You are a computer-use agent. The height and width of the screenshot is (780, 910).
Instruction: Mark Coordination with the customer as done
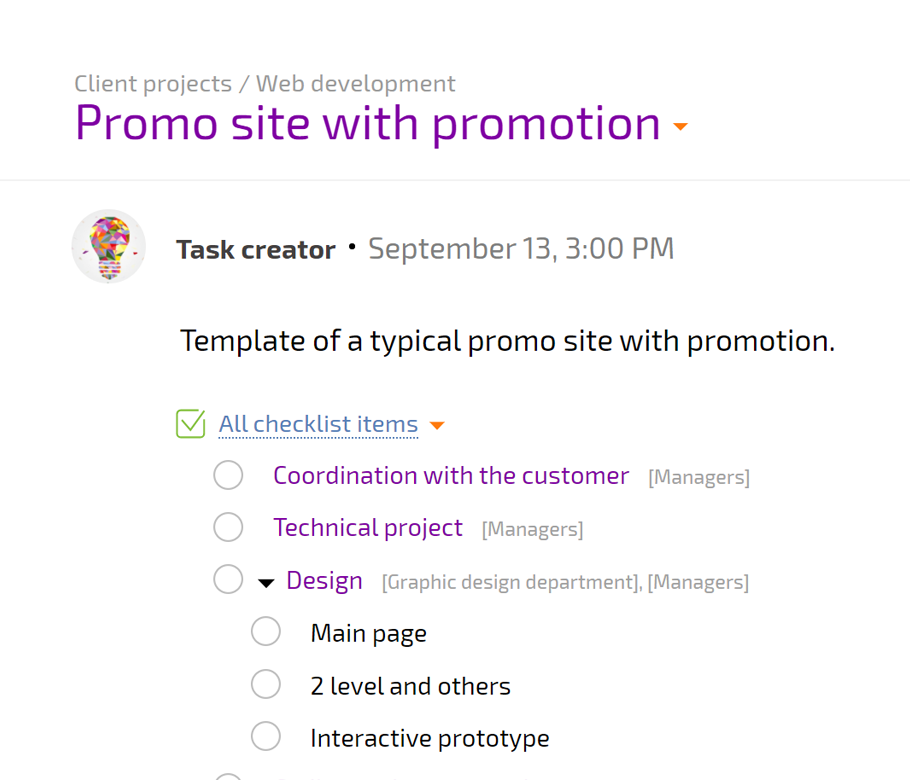coord(228,475)
